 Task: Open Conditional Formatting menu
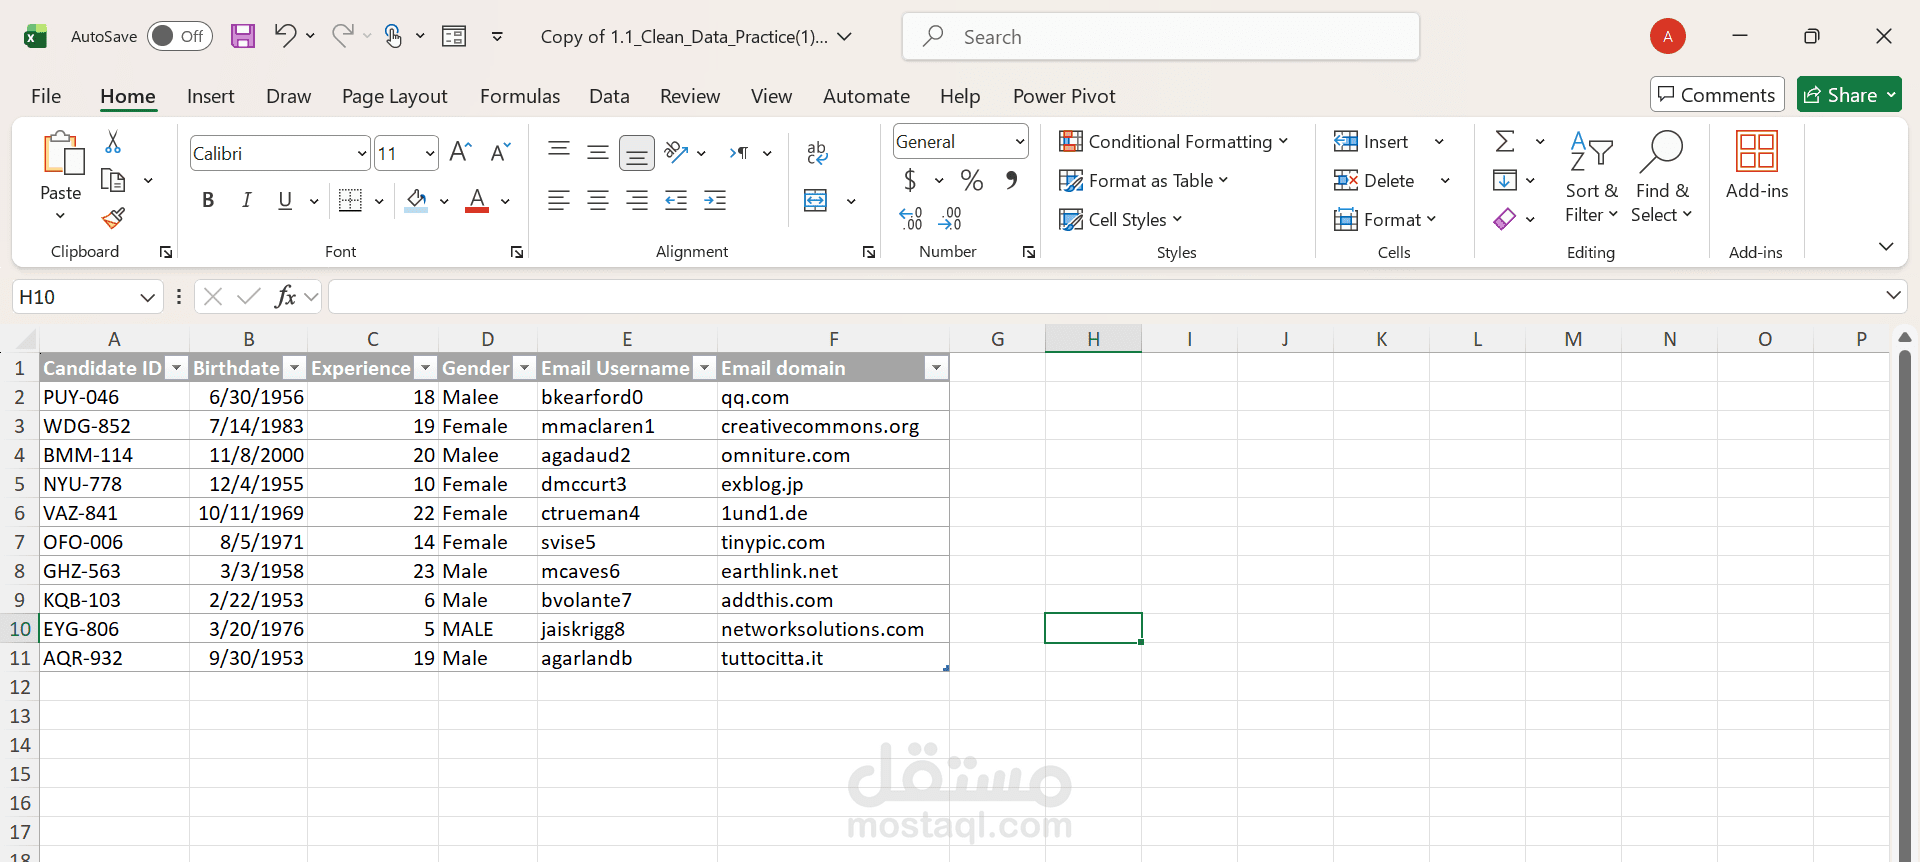coord(1174,141)
